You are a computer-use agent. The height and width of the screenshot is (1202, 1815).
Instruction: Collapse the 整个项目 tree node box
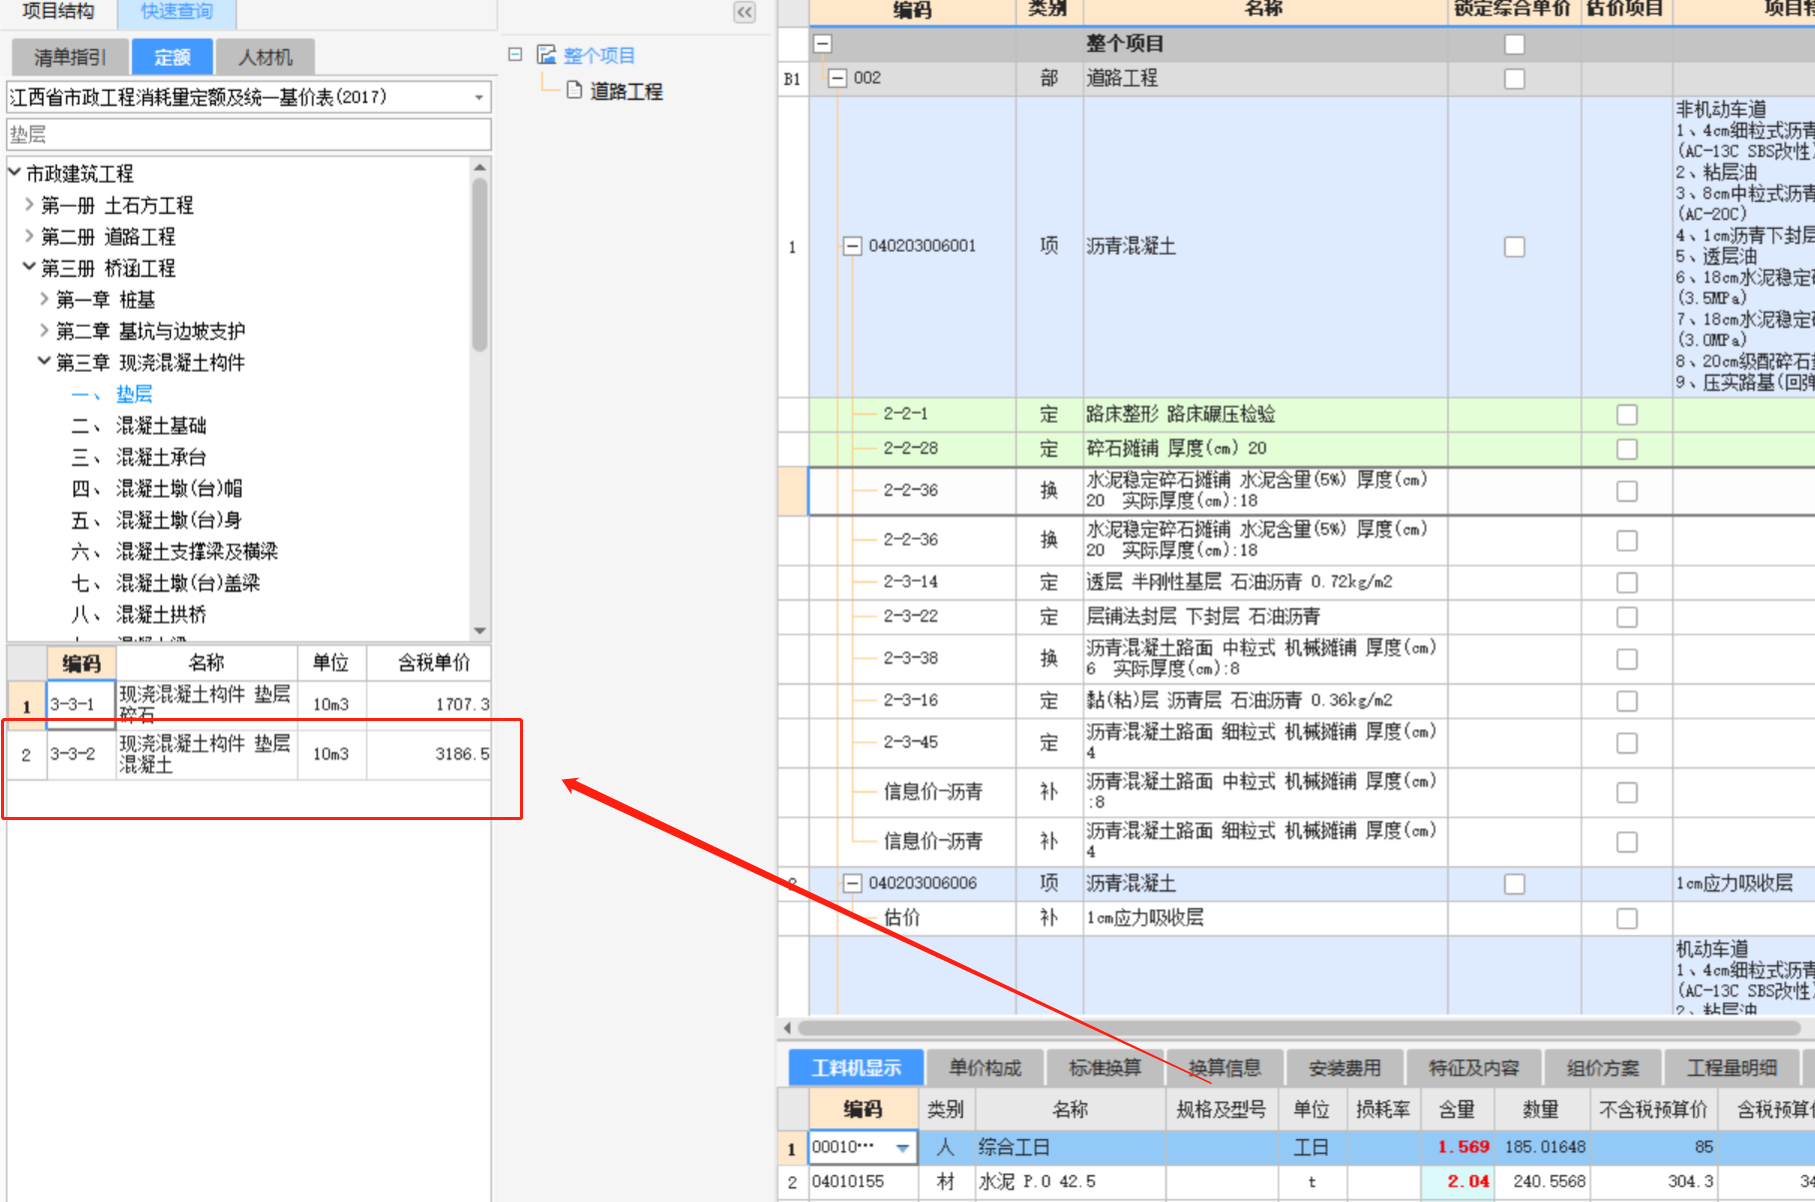pos(515,55)
